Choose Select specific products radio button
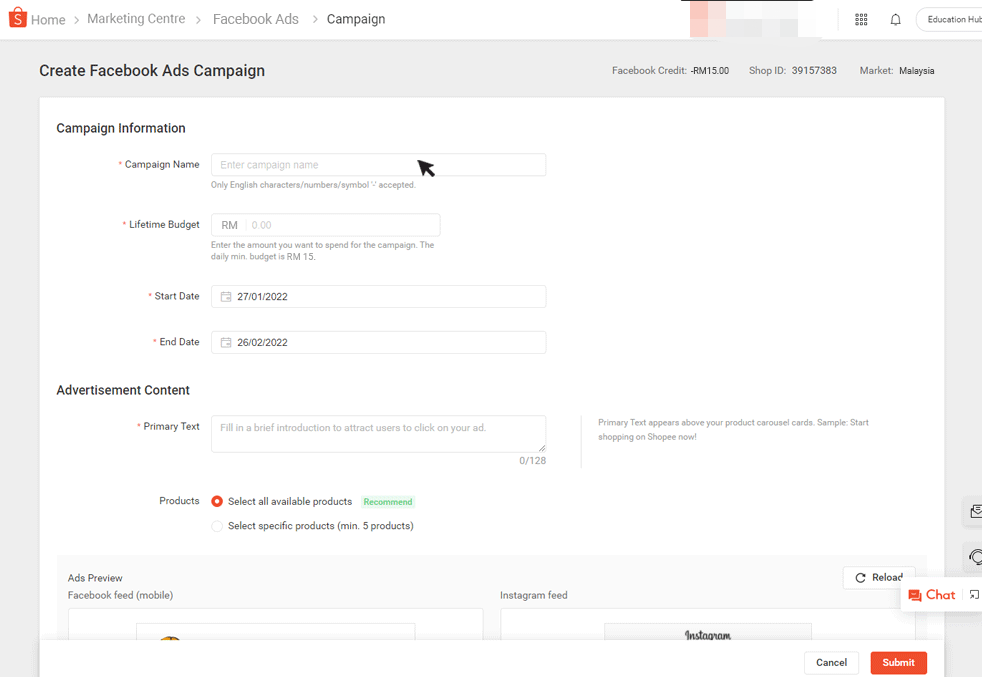Image resolution: width=982 pixels, height=677 pixels. click(217, 526)
